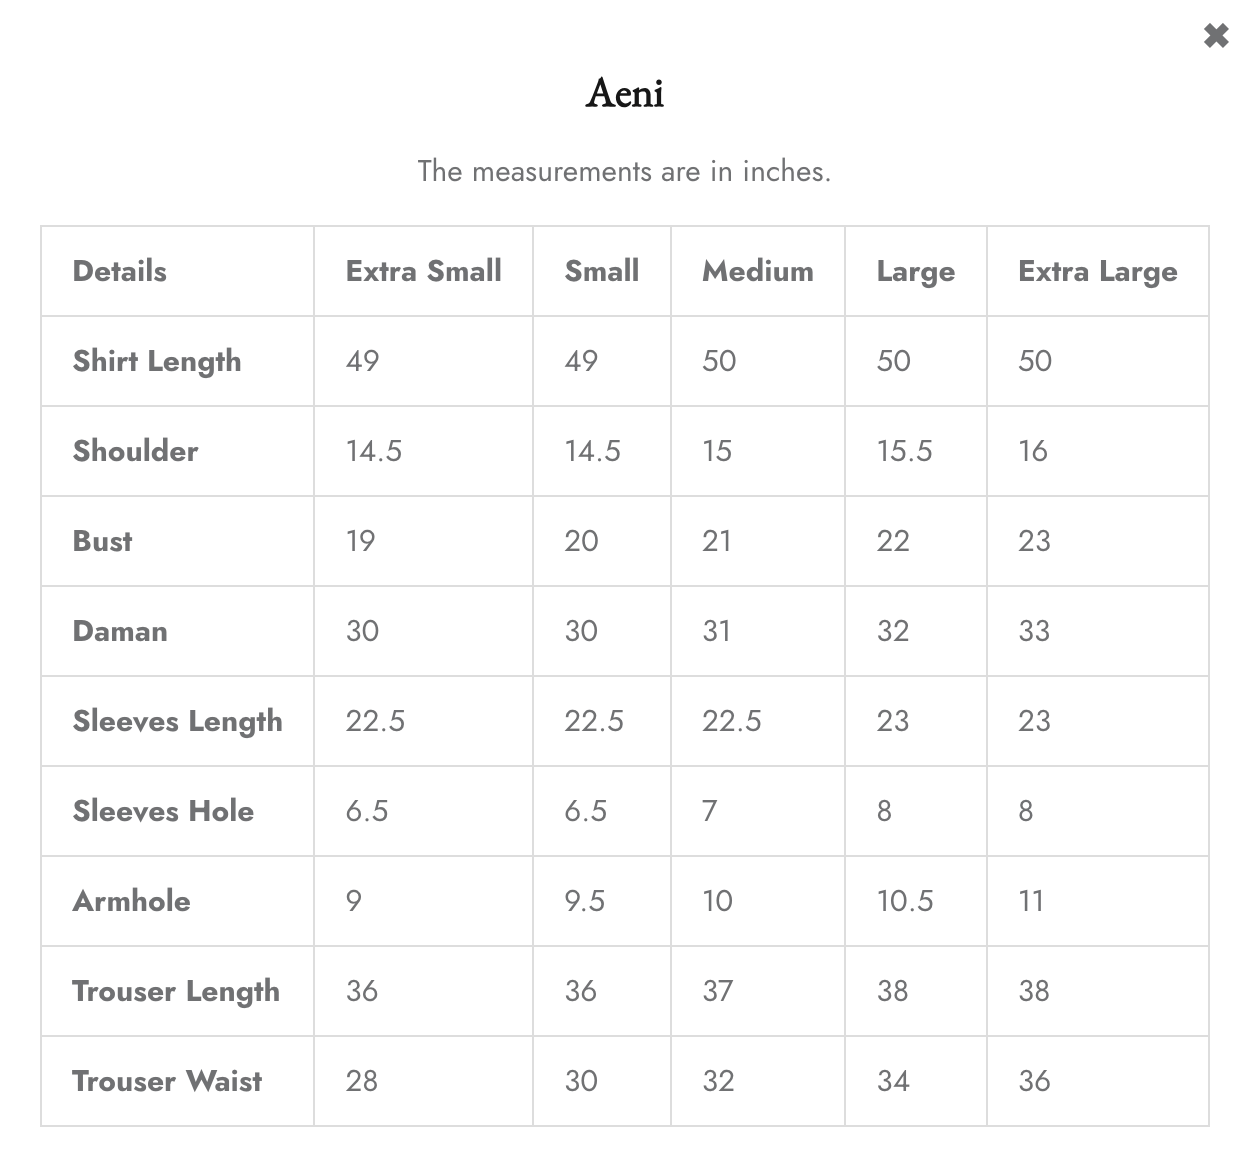
Task: Click the Sleeves Hole row label
Action: [164, 811]
